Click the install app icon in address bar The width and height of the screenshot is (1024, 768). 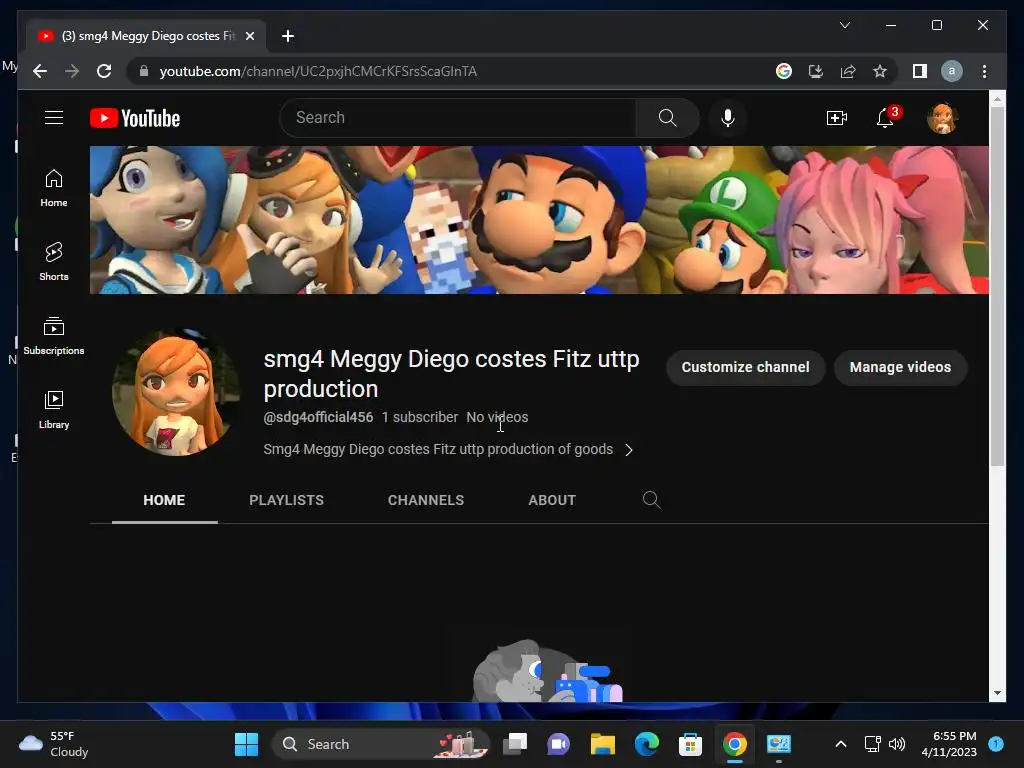[x=816, y=71]
